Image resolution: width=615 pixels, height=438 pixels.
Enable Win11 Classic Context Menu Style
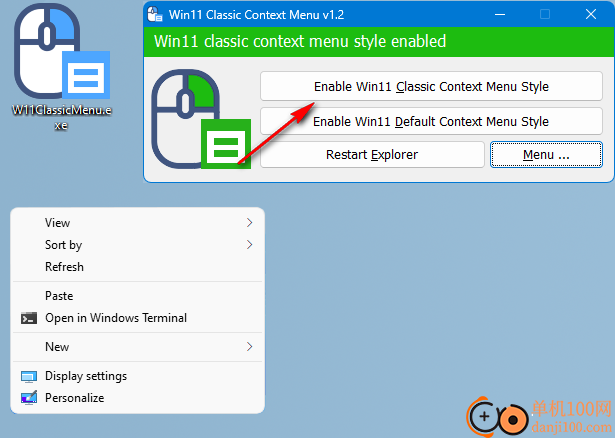pos(431,86)
